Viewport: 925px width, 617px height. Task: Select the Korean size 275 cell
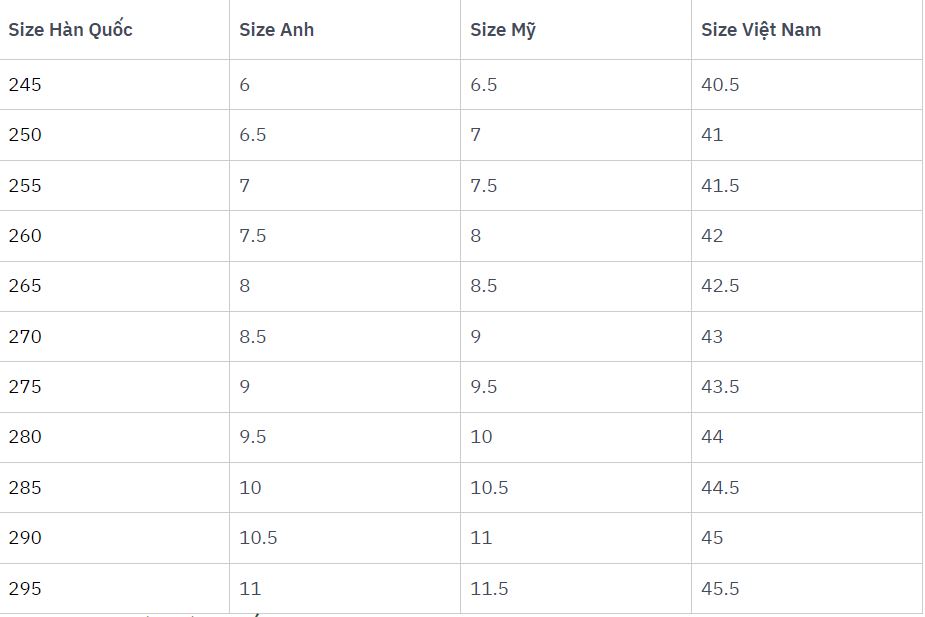click(25, 387)
